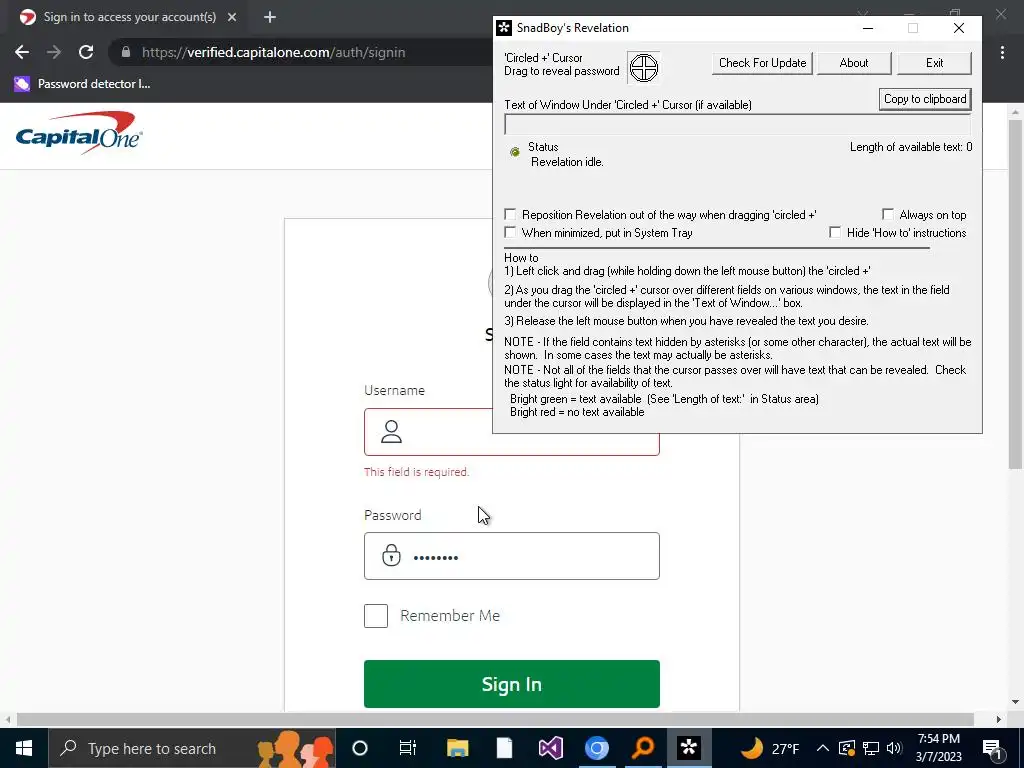Image resolution: width=1024 pixels, height=768 pixels.
Task: Enable When minimized, put in System Tray
Action: click(x=510, y=232)
